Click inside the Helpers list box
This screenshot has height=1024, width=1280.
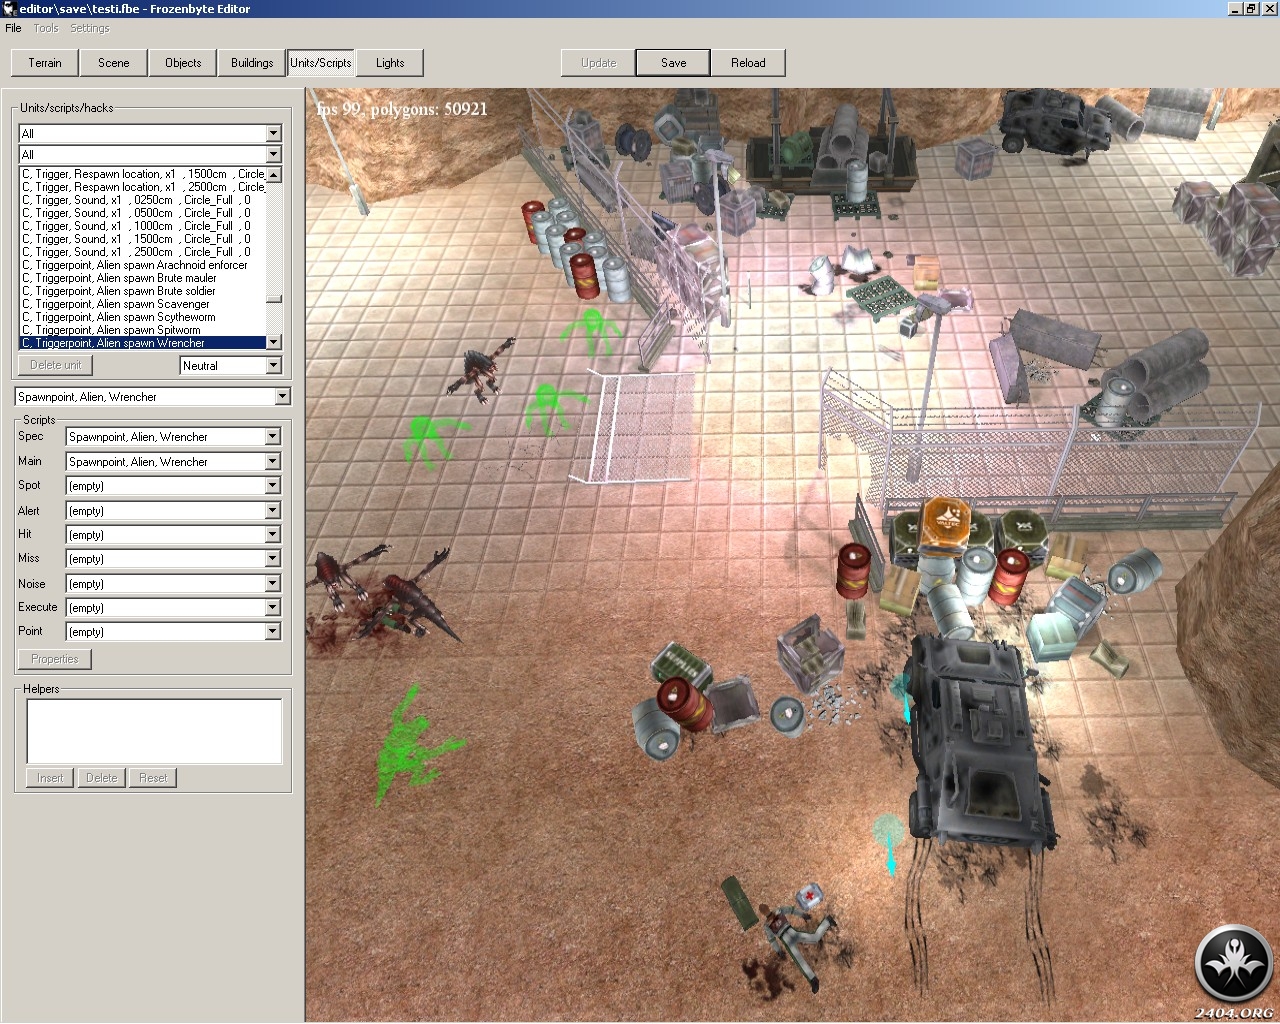(154, 731)
